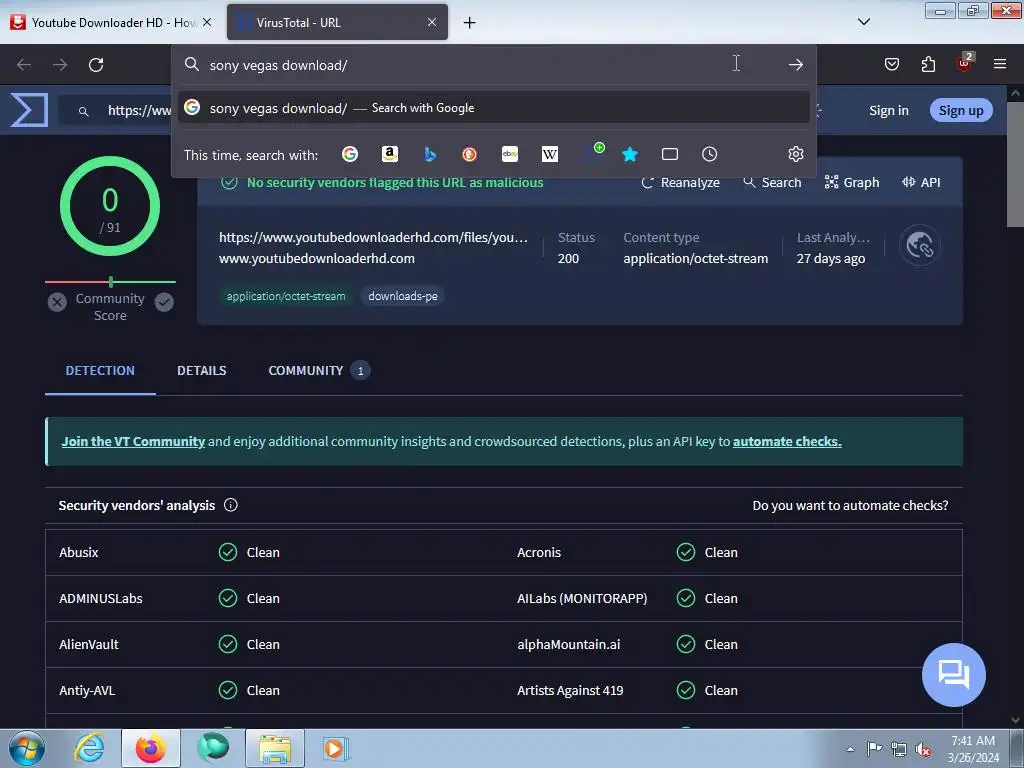Open search settings gear icon
This screenshot has height=768, width=1024.
tap(795, 154)
